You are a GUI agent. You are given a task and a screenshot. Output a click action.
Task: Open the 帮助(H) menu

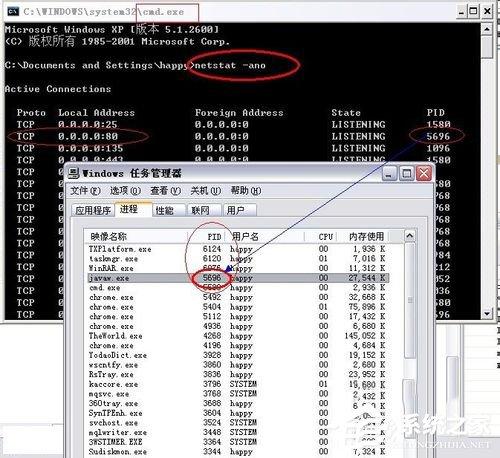coord(246,191)
